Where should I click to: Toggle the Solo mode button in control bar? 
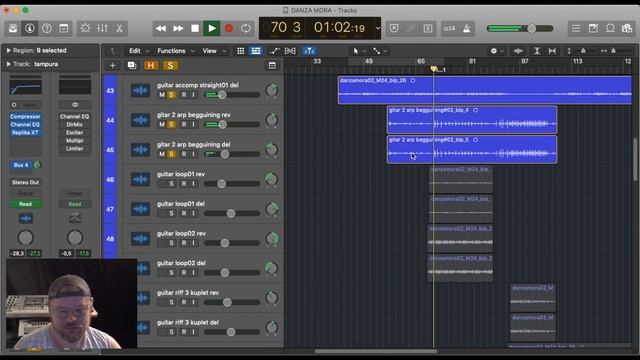pyautogui.click(x=428, y=28)
